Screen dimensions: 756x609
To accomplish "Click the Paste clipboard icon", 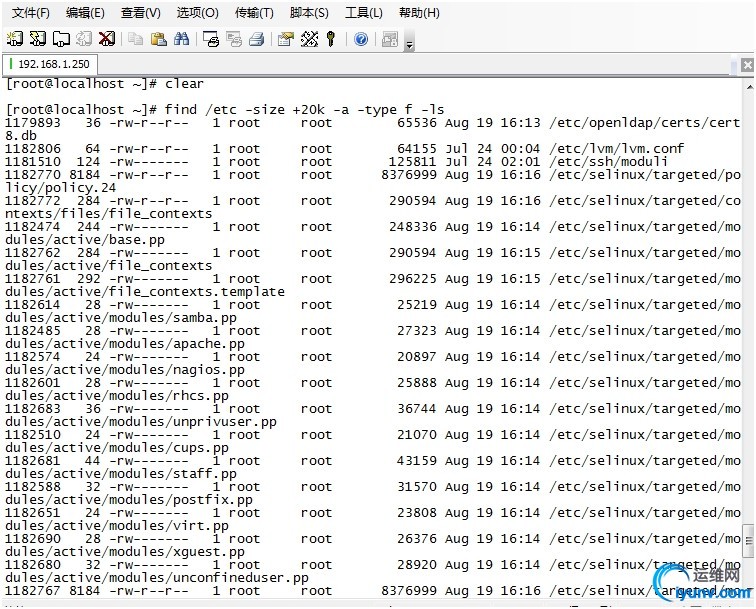I will click(158, 39).
